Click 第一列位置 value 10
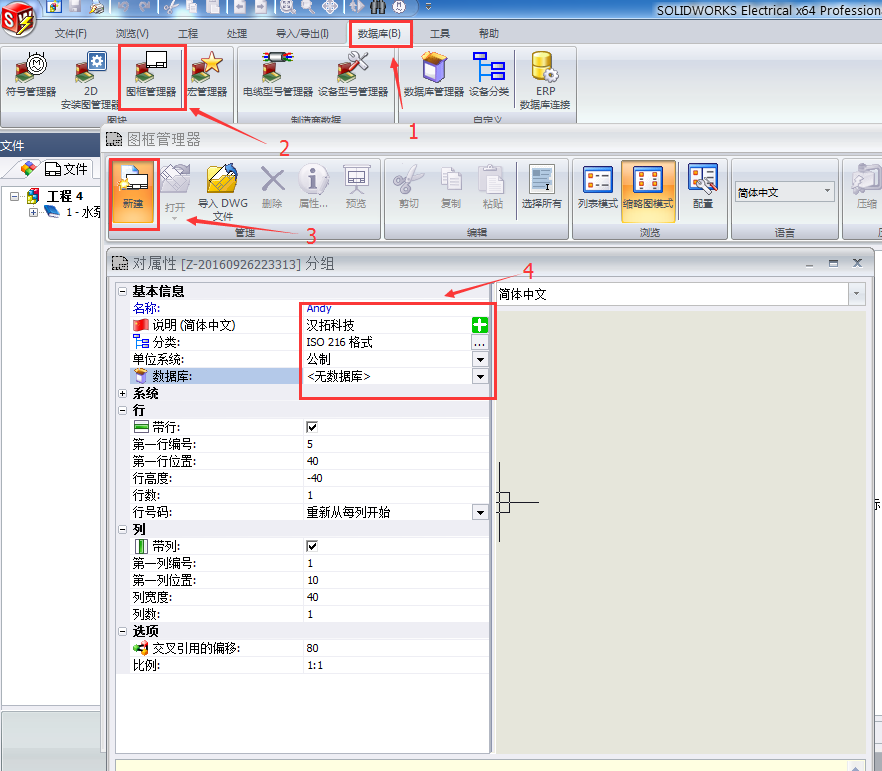The width and height of the screenshot is (882, 771). [x=396, y=580]
